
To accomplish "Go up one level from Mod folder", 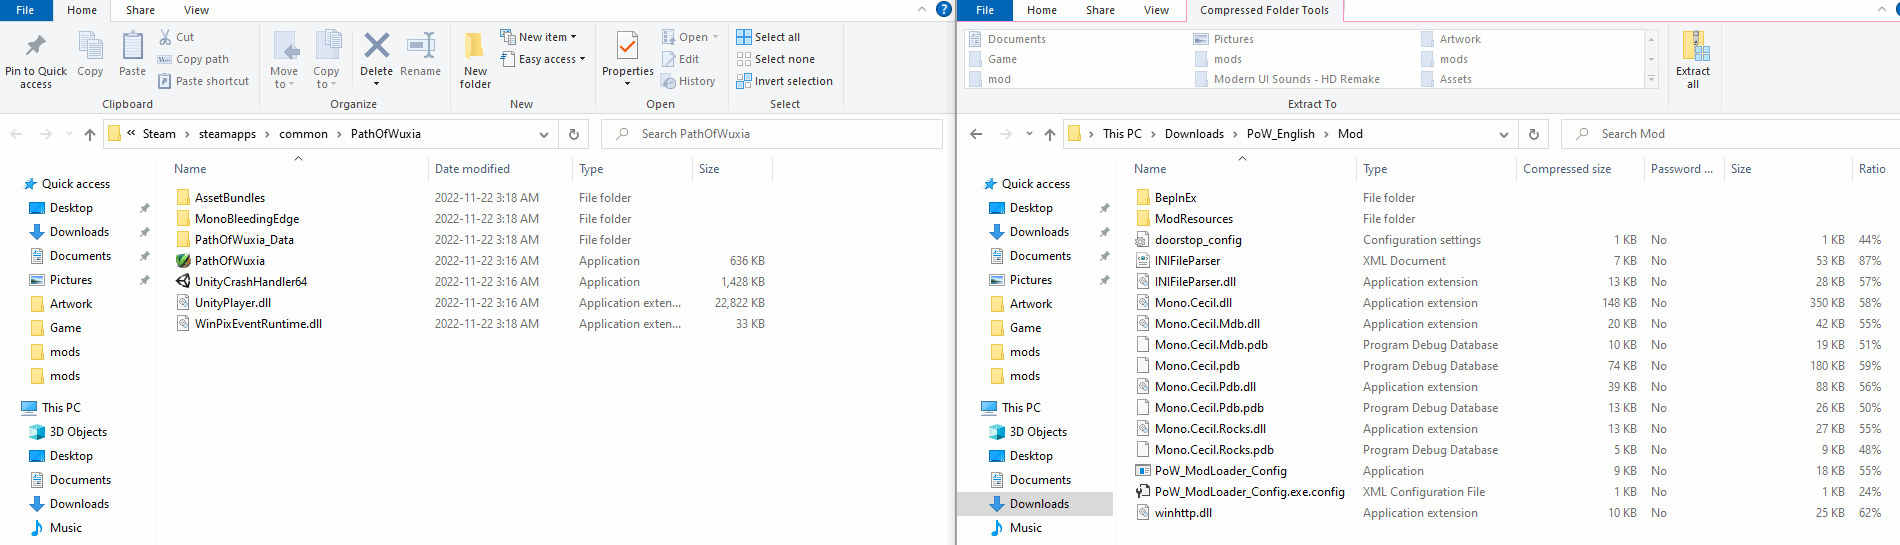I will point(1049,134).
